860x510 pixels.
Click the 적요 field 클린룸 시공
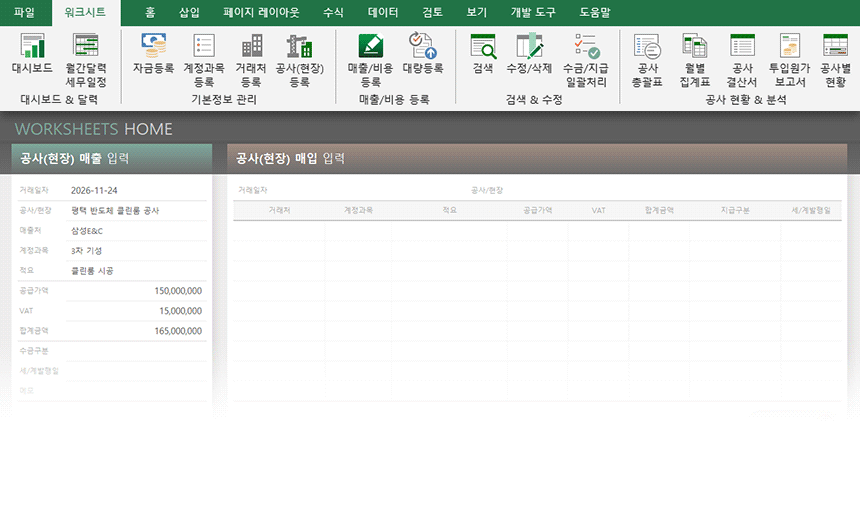(x=135, y=271)
